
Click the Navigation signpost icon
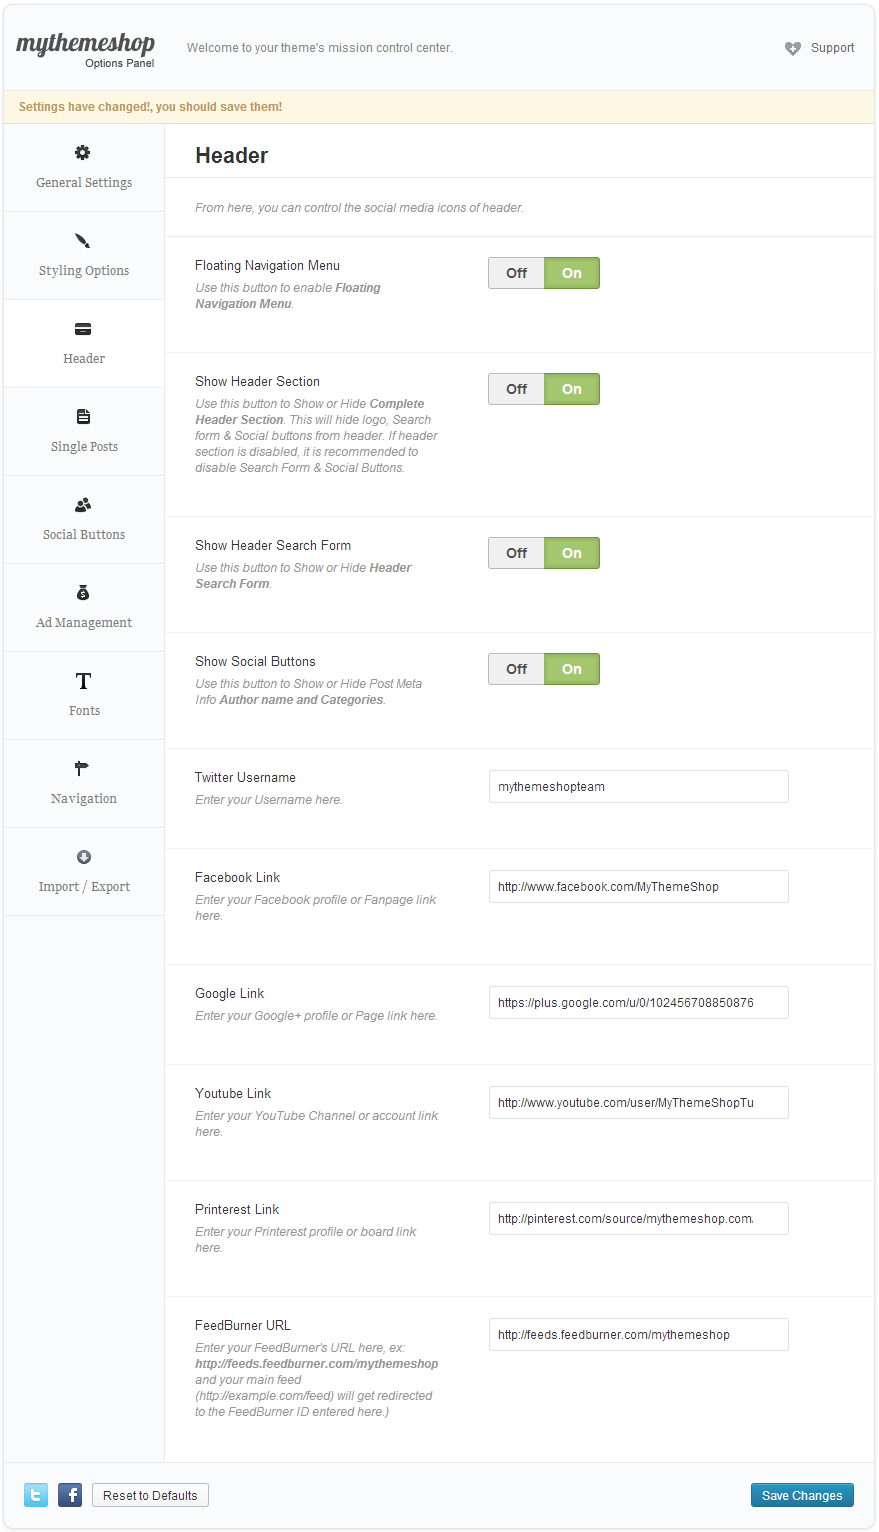pyautogui.click(x=83, y=769)
